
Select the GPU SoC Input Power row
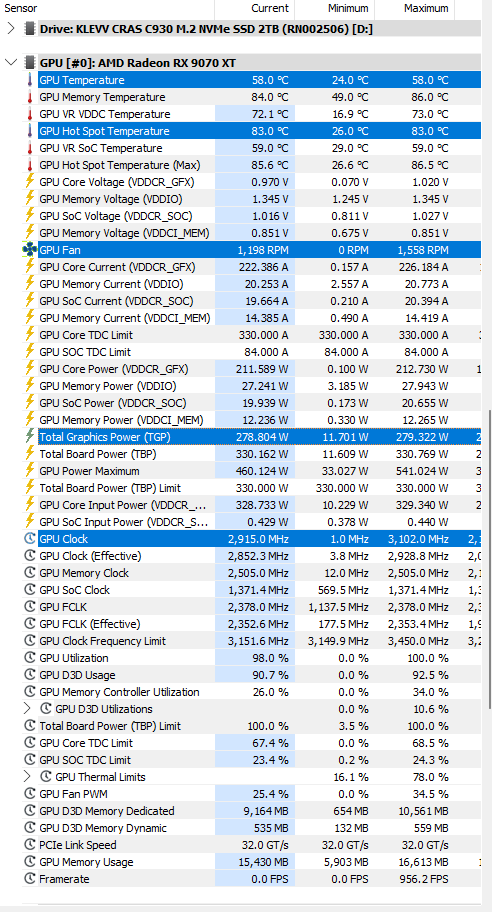[x=260, y=522]
